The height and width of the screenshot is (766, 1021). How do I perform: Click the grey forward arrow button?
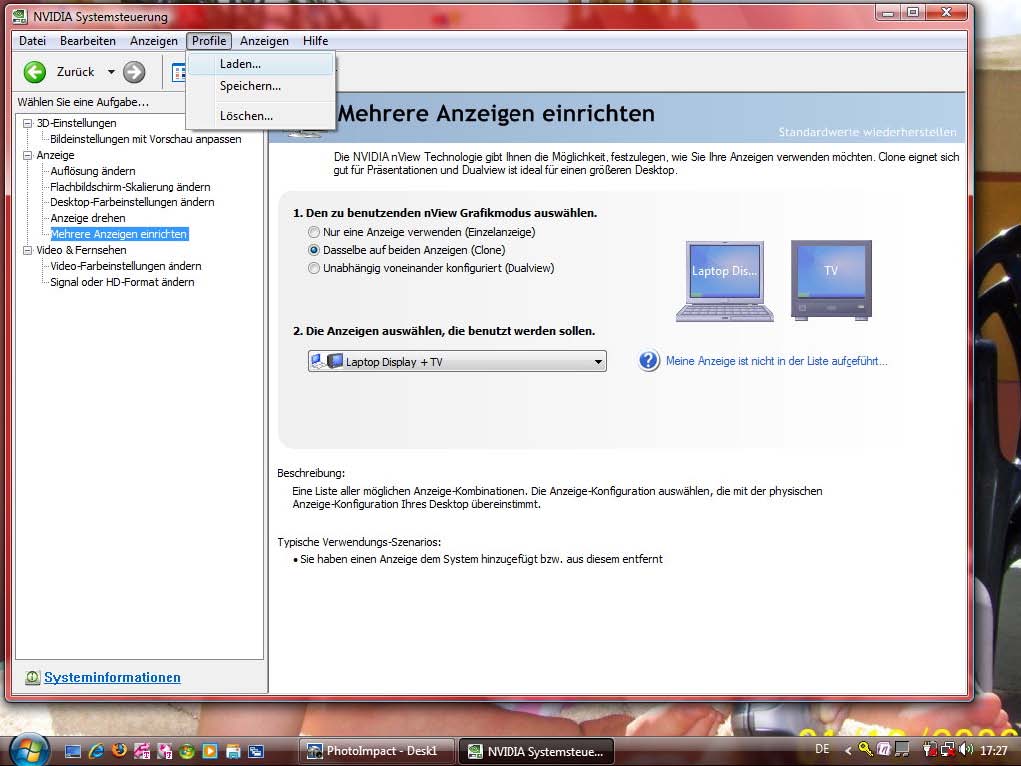tap(134, 72)
